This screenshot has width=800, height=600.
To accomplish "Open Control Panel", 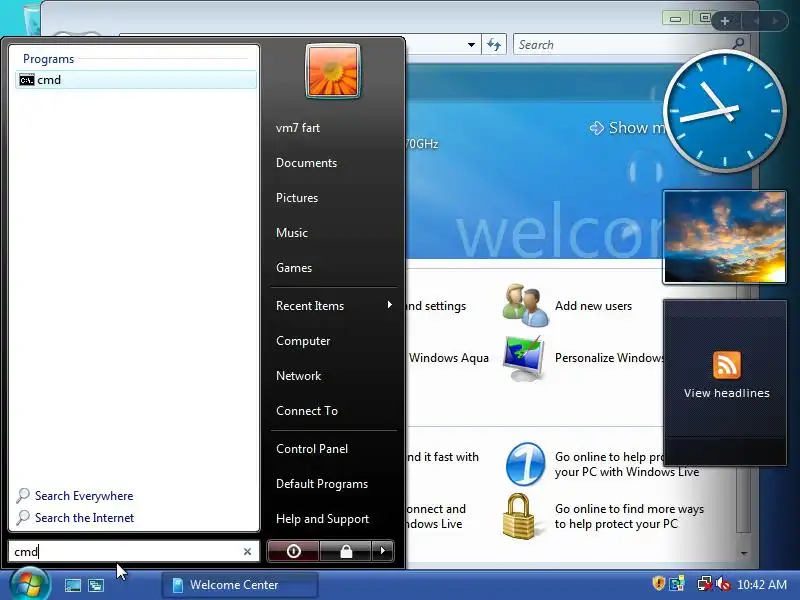I will tap(312, 448).
